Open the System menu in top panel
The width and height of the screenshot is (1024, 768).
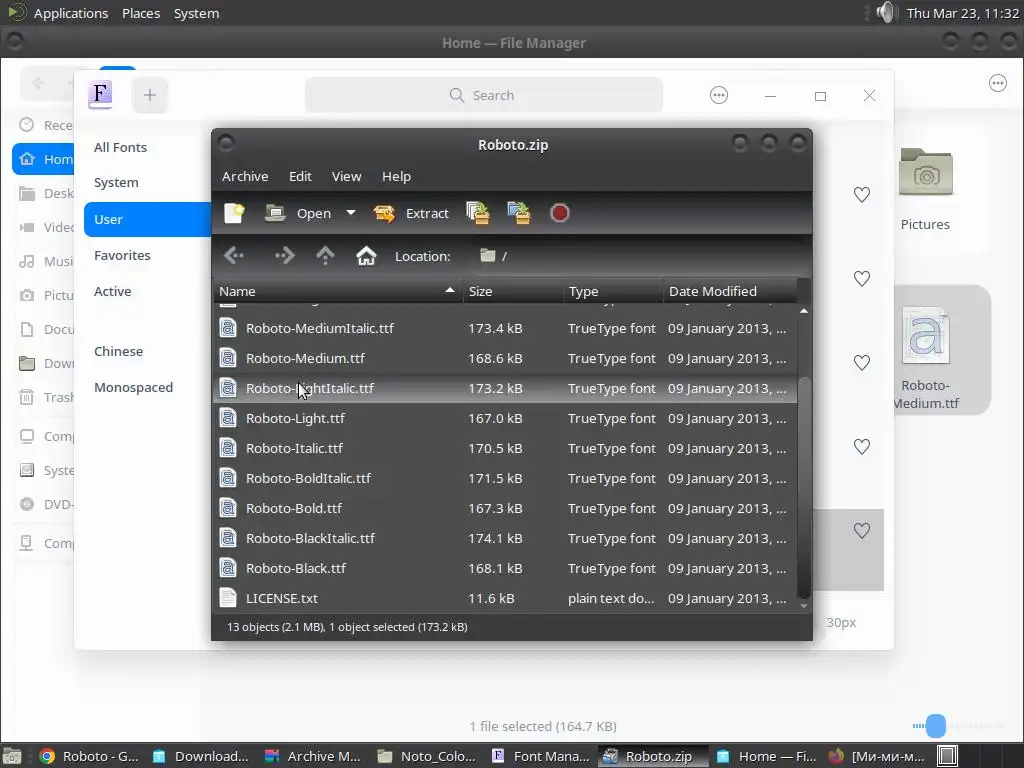coord(197,13)
